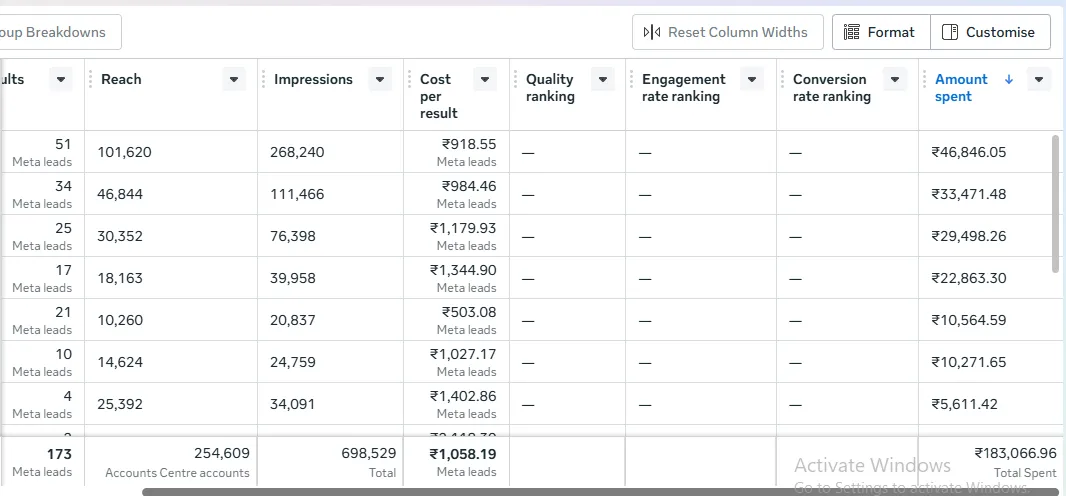Click the Group Breakdowns button
Image resolution: width=1066 pixels, height=496 pixels.
60,32
